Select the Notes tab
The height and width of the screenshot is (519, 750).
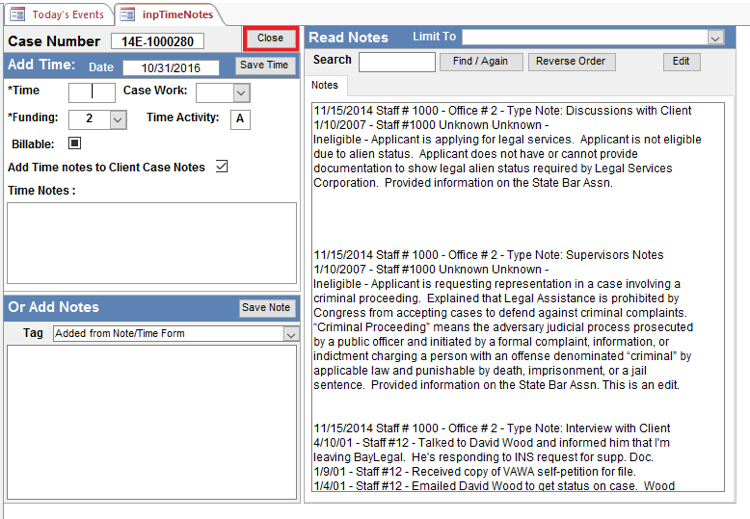pos(325,85)
